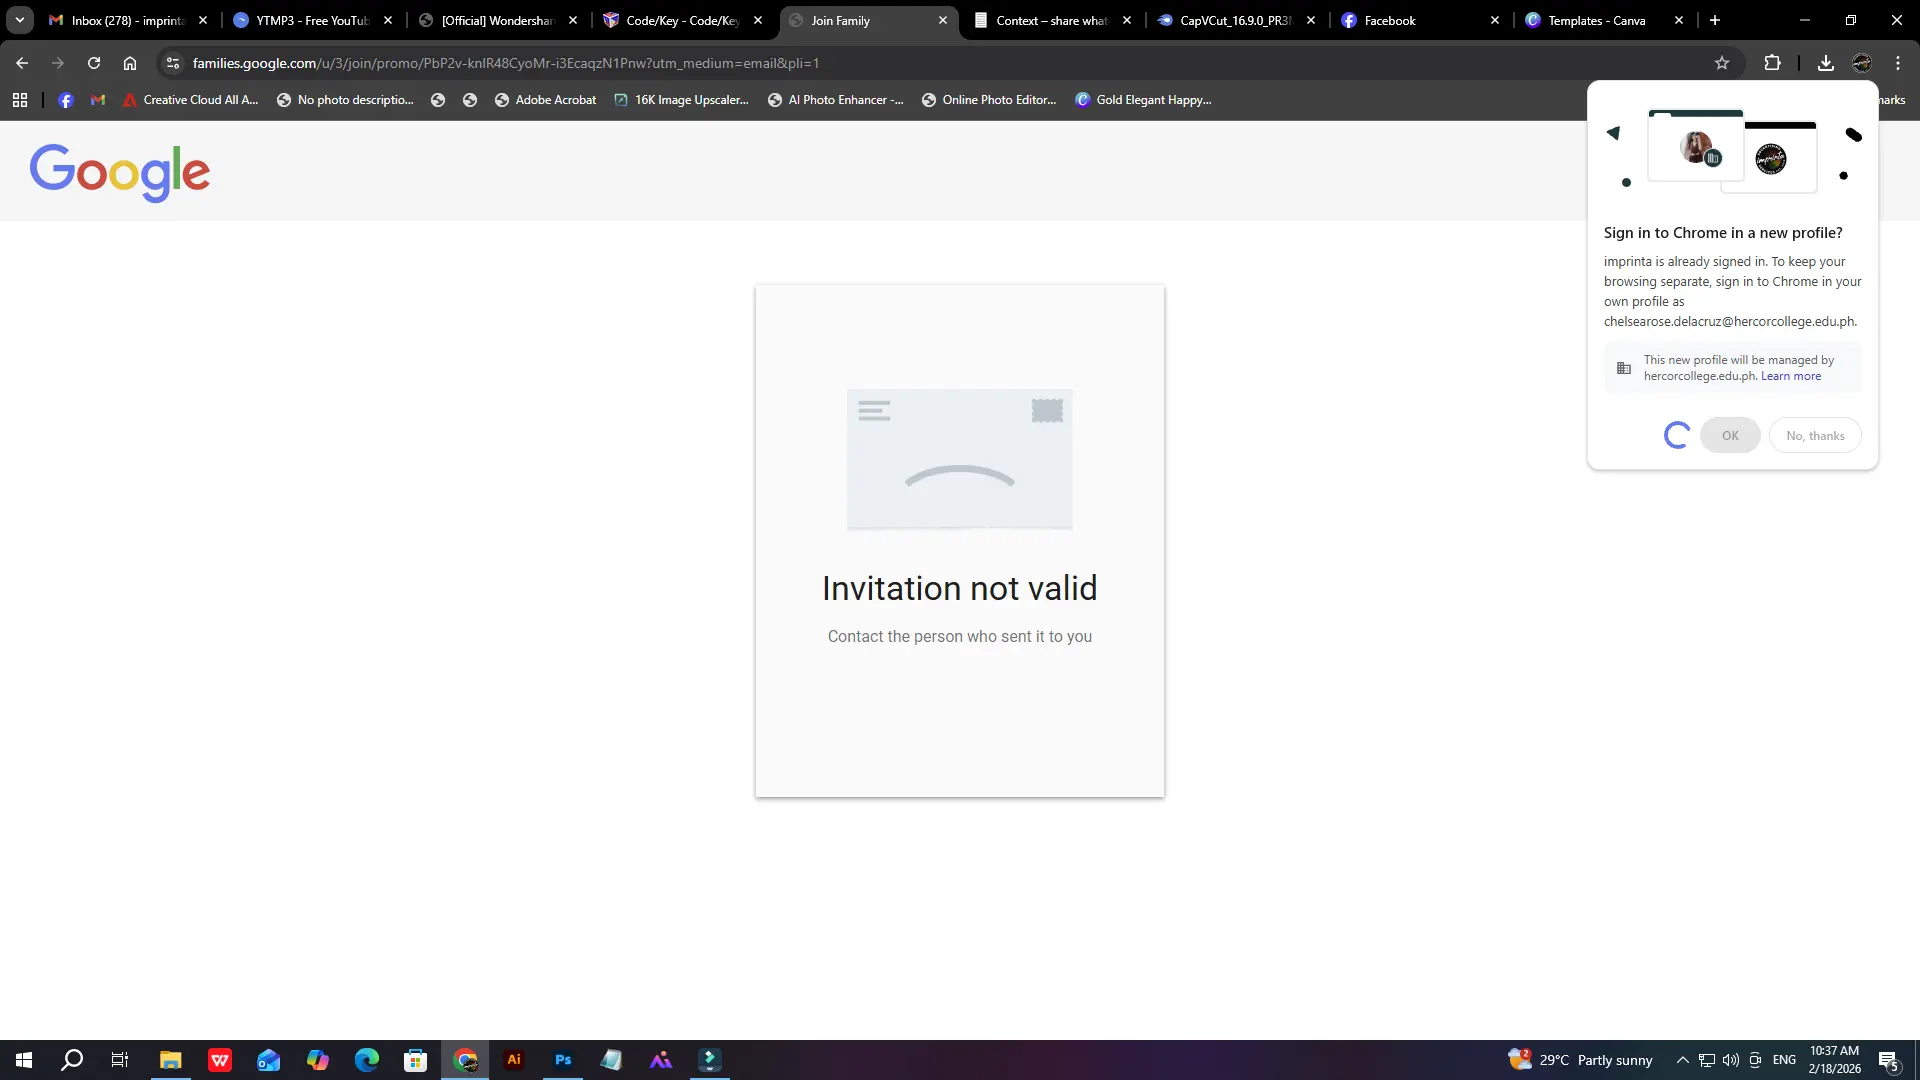Image resolution: width=1920 pixels, height=1080 pixels.
Task: Open Creative Cloud All Apps bookmark
Action: (190, 100)
